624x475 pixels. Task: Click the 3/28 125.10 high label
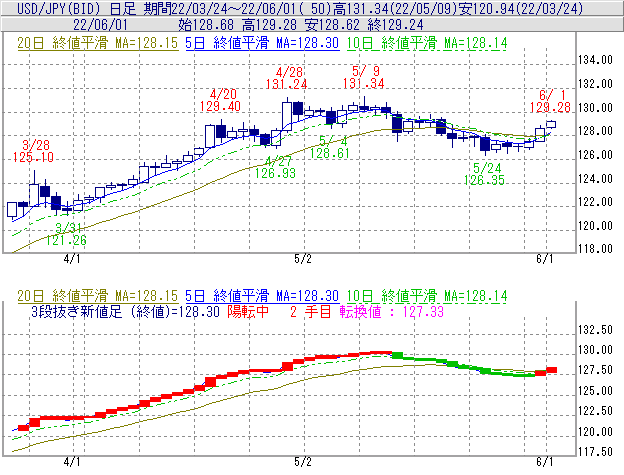(33, 151)
